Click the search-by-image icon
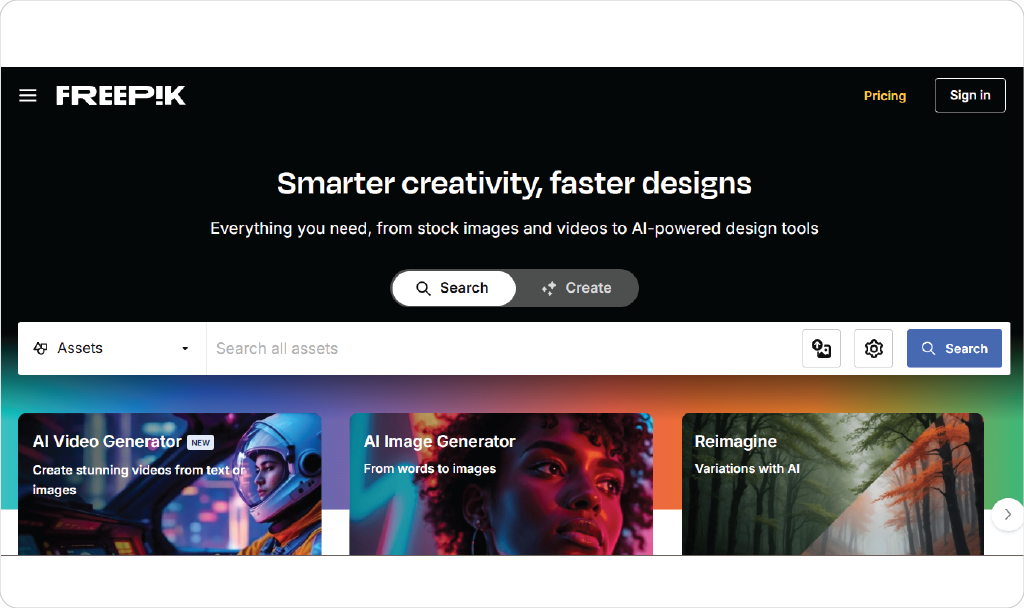The image size is (1024, 608). 821,349
